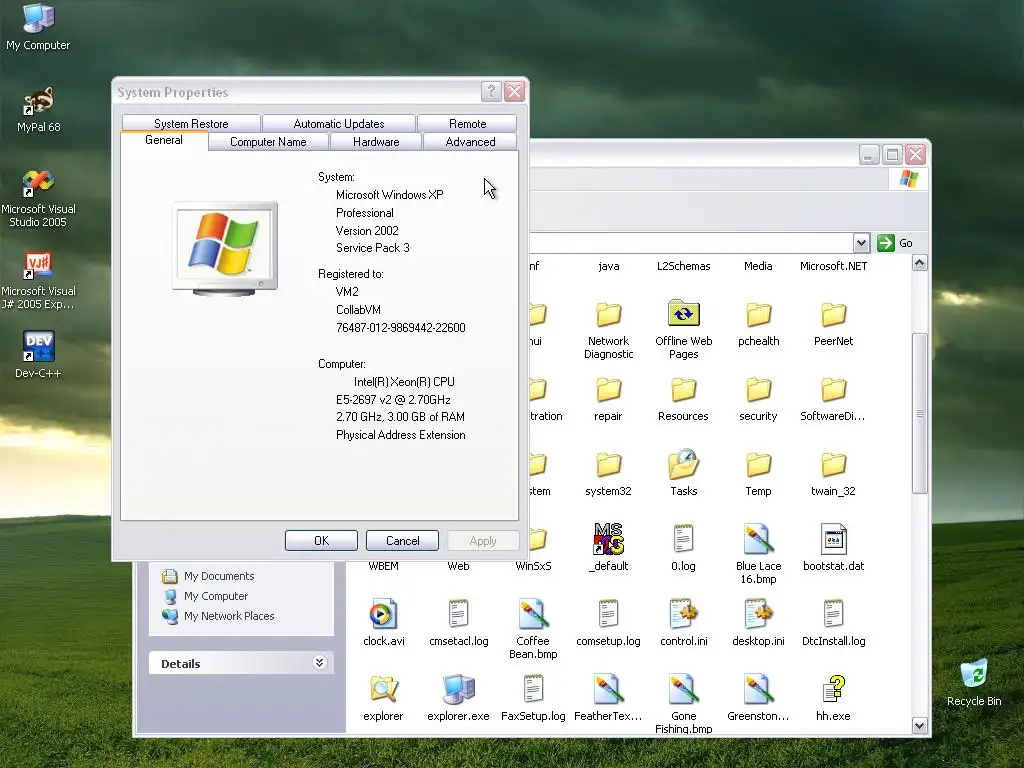Switch to the Automatic Updates tab
Image resolution: width=1024 pixels, height=768 pixels.
coord(339,123)
